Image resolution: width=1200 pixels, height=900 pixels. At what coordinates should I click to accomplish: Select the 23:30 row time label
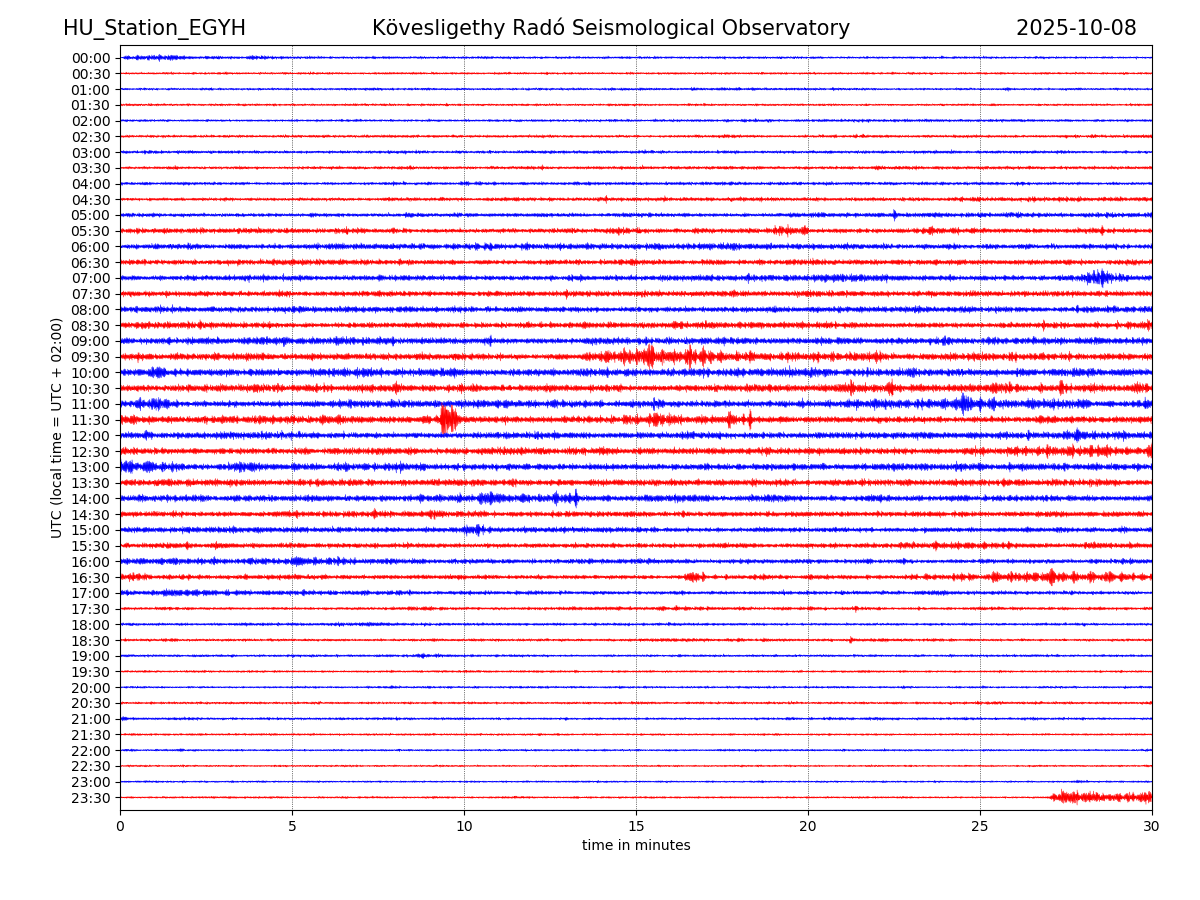(90, 798)
